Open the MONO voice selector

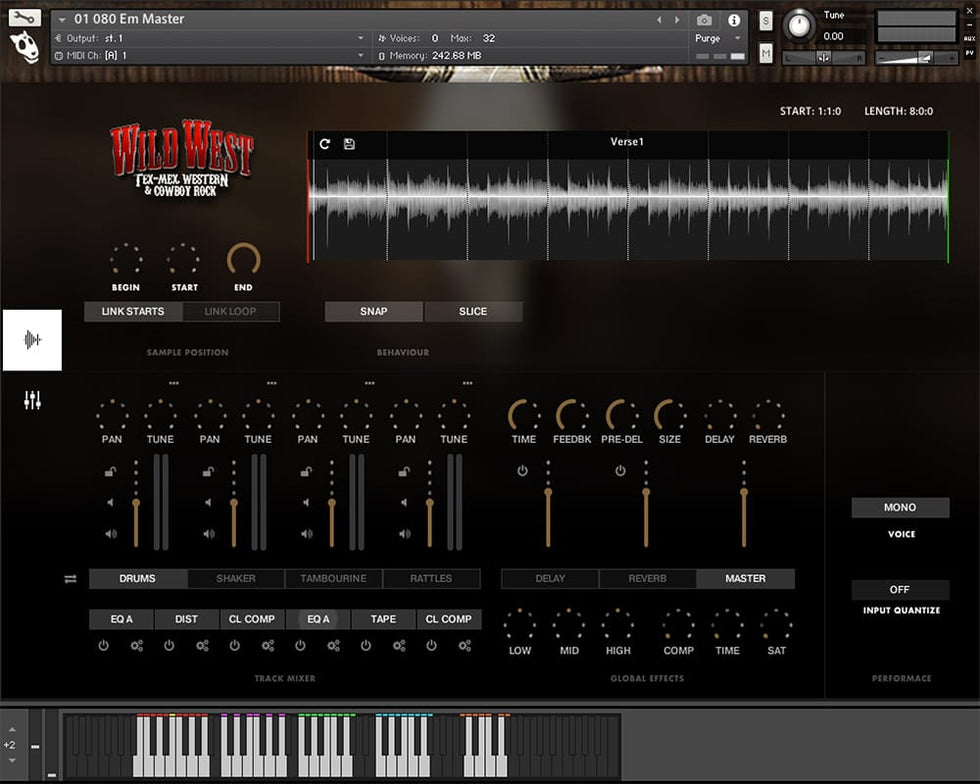pyautogui.click(x=900, y=508)
